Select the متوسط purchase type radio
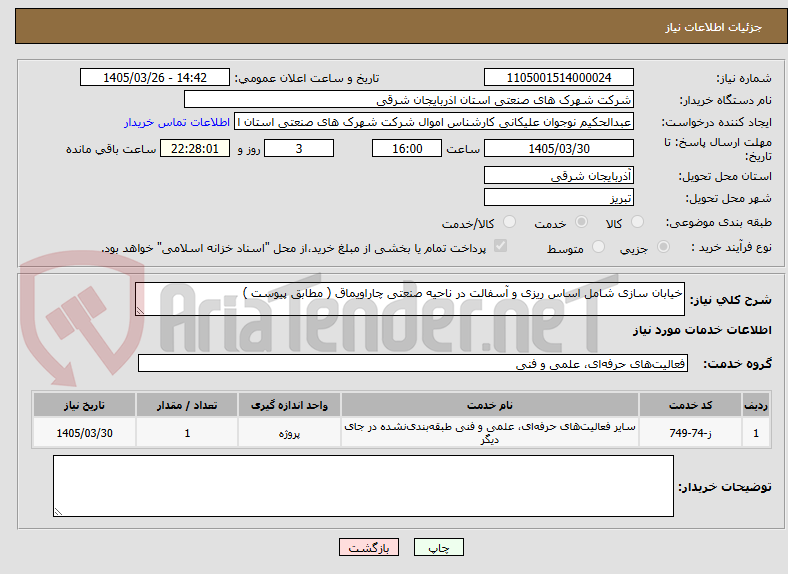788x574 pixels. 598,246
